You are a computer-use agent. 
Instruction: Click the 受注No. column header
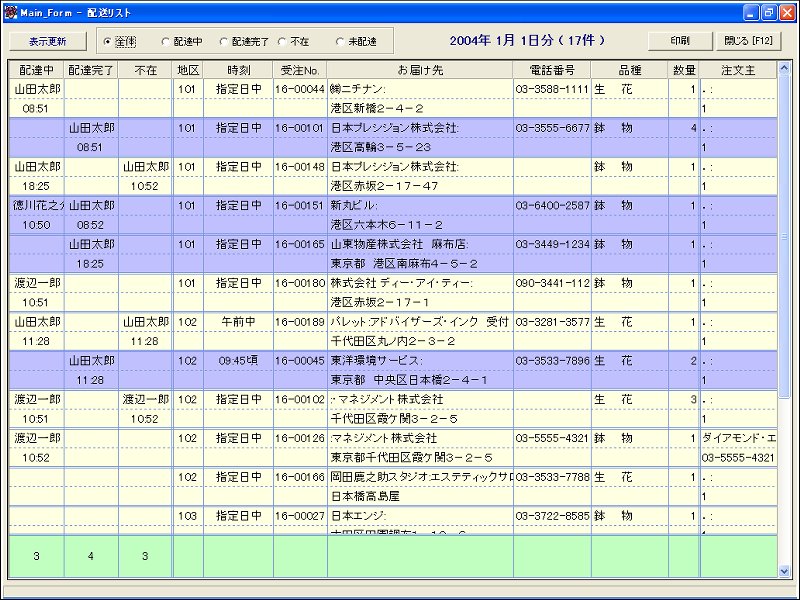coord(300,70)
